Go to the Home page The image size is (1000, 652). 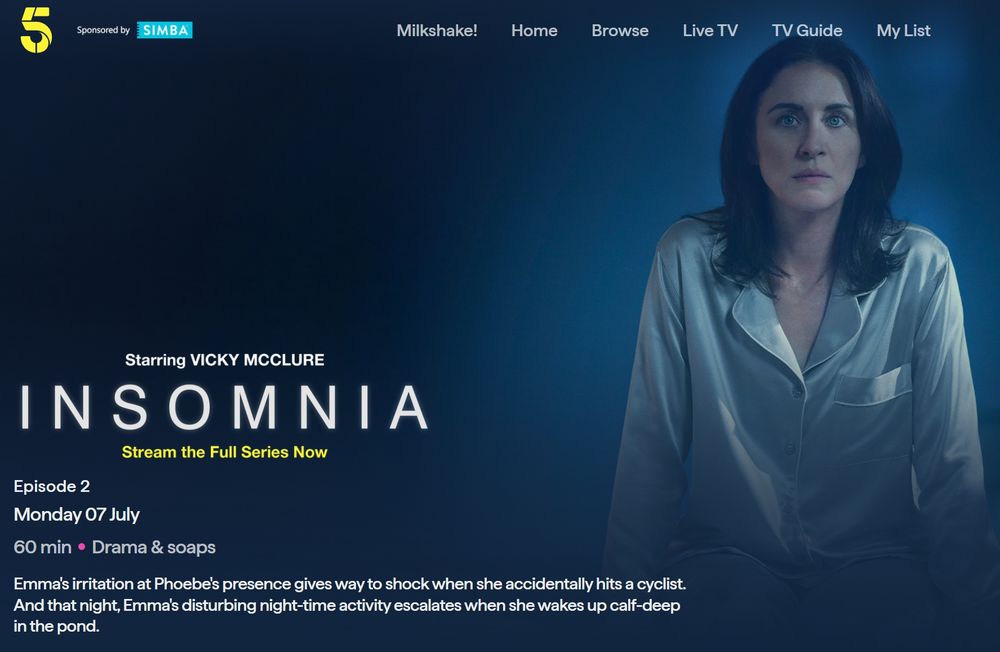(534, 31)
